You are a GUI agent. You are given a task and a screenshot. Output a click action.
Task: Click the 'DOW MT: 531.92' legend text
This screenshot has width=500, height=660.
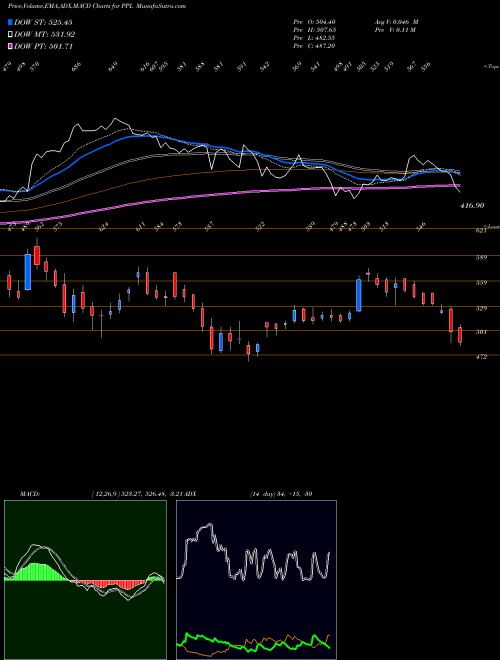click(45, 35)
